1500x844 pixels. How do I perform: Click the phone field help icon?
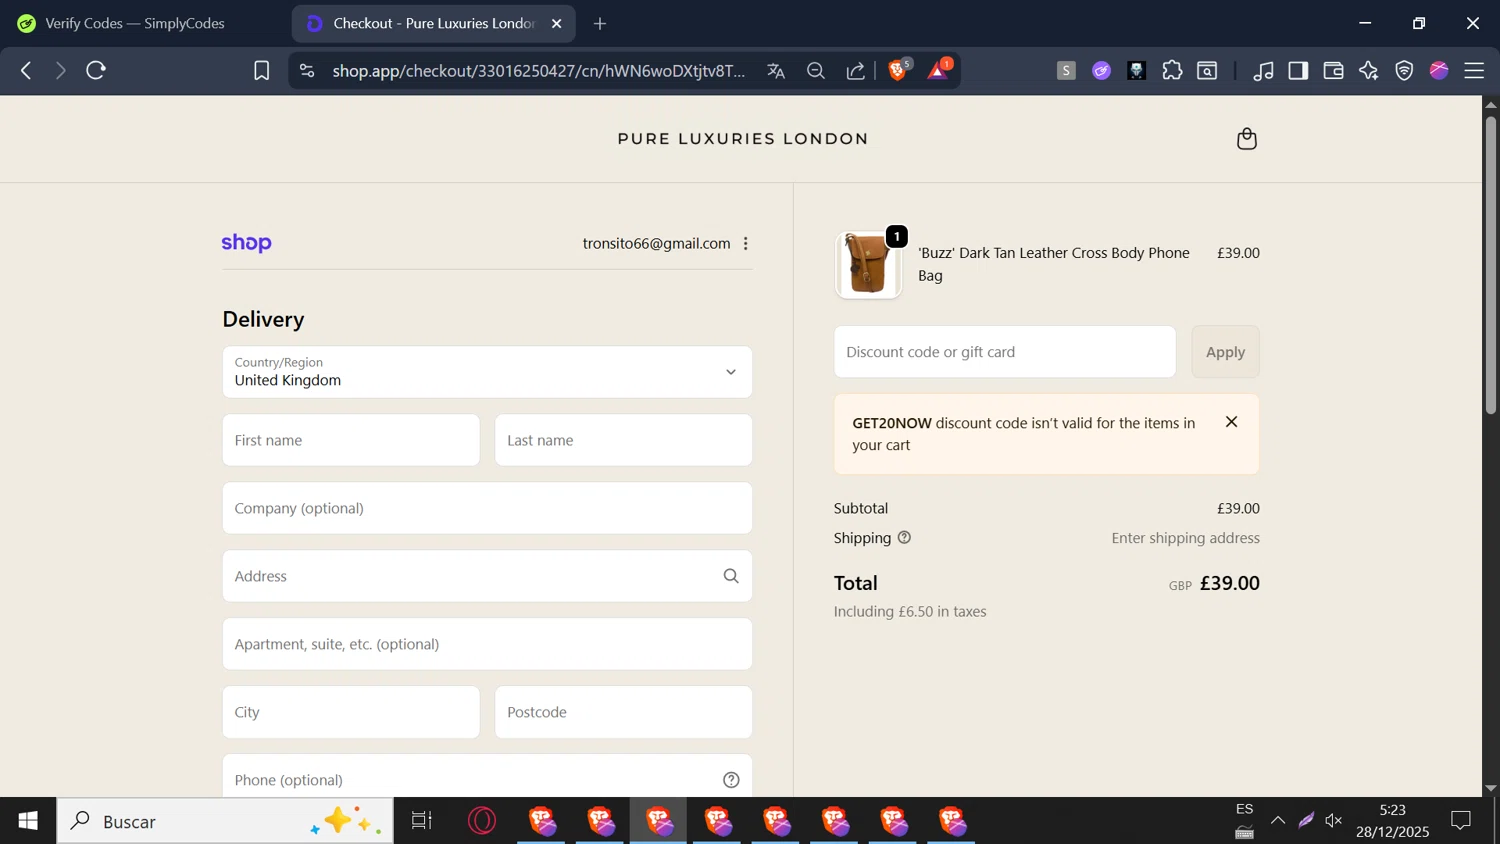(731, 780)
